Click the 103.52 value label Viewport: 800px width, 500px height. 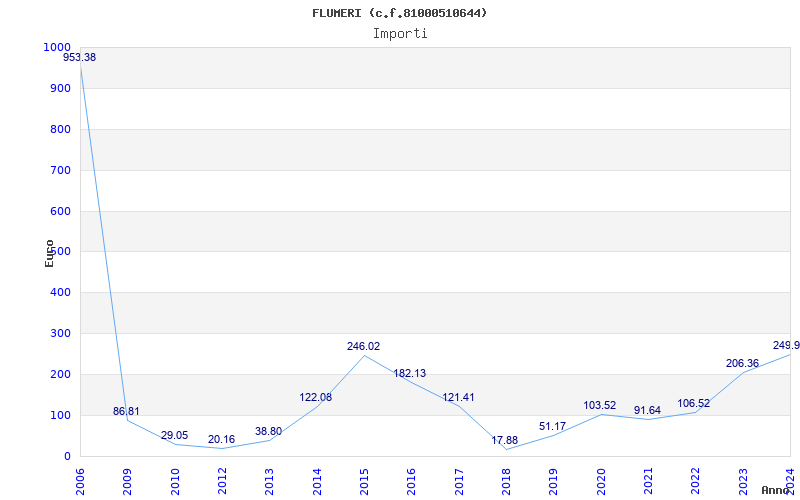click(x=599, y=405)
